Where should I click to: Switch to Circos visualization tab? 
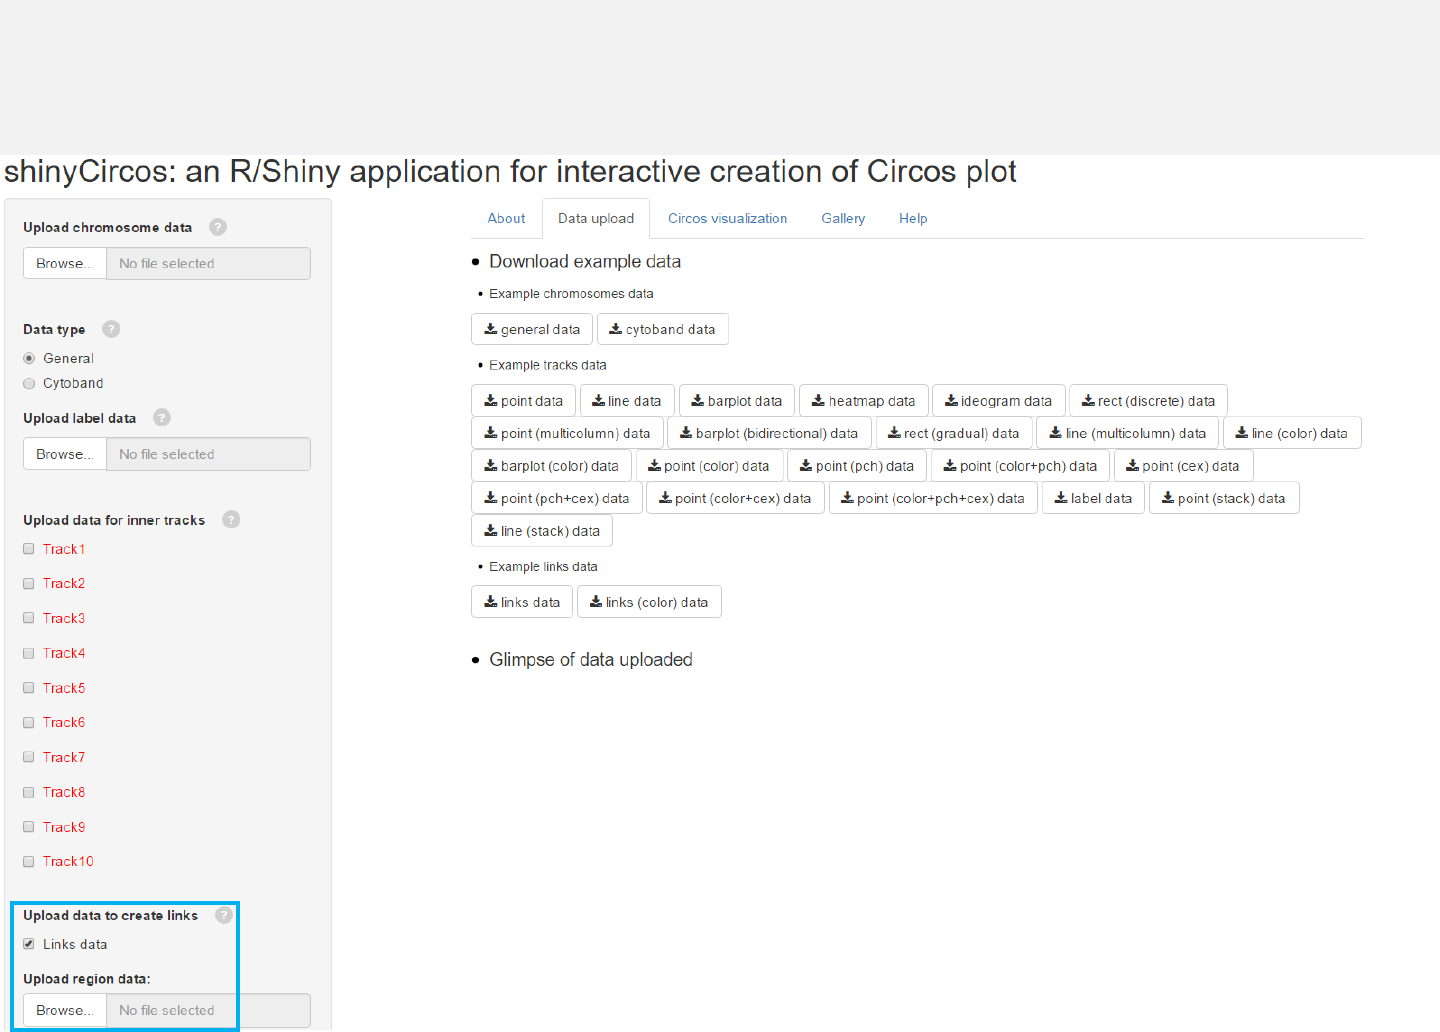coord(727,218)
